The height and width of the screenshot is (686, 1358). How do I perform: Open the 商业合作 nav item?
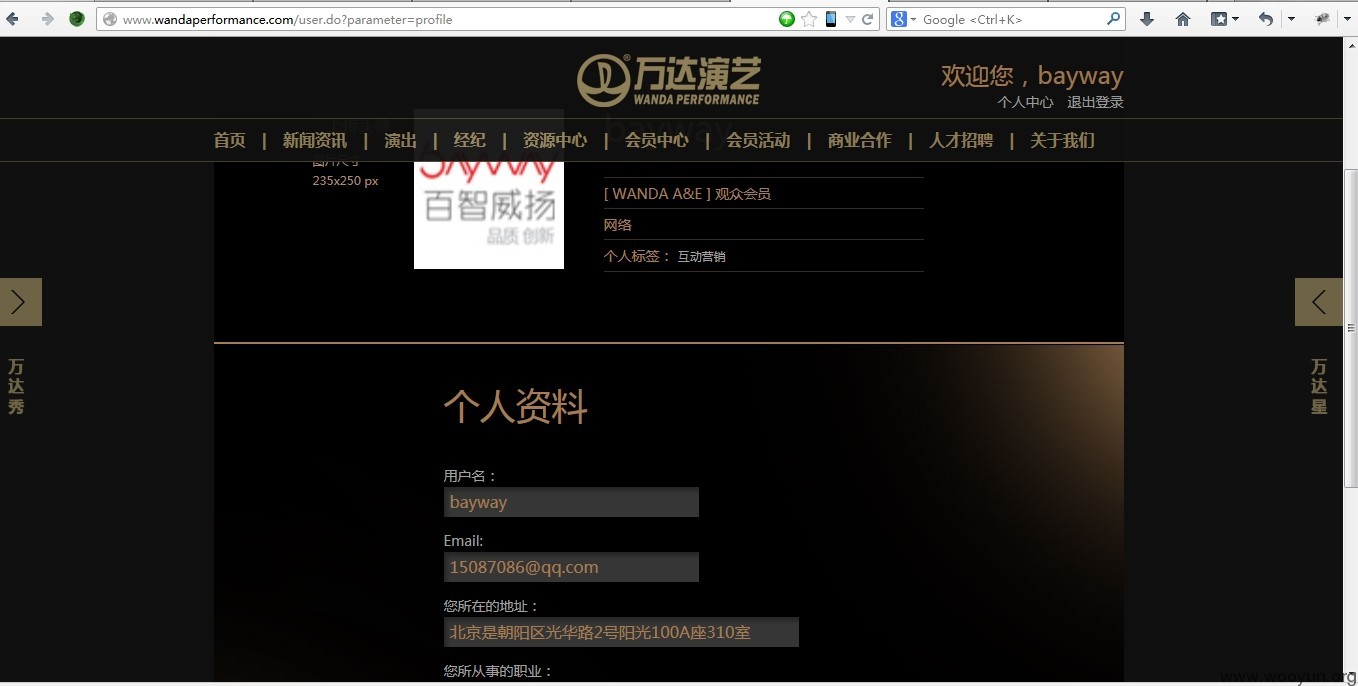pyautogui.click(x=859, y=140)
